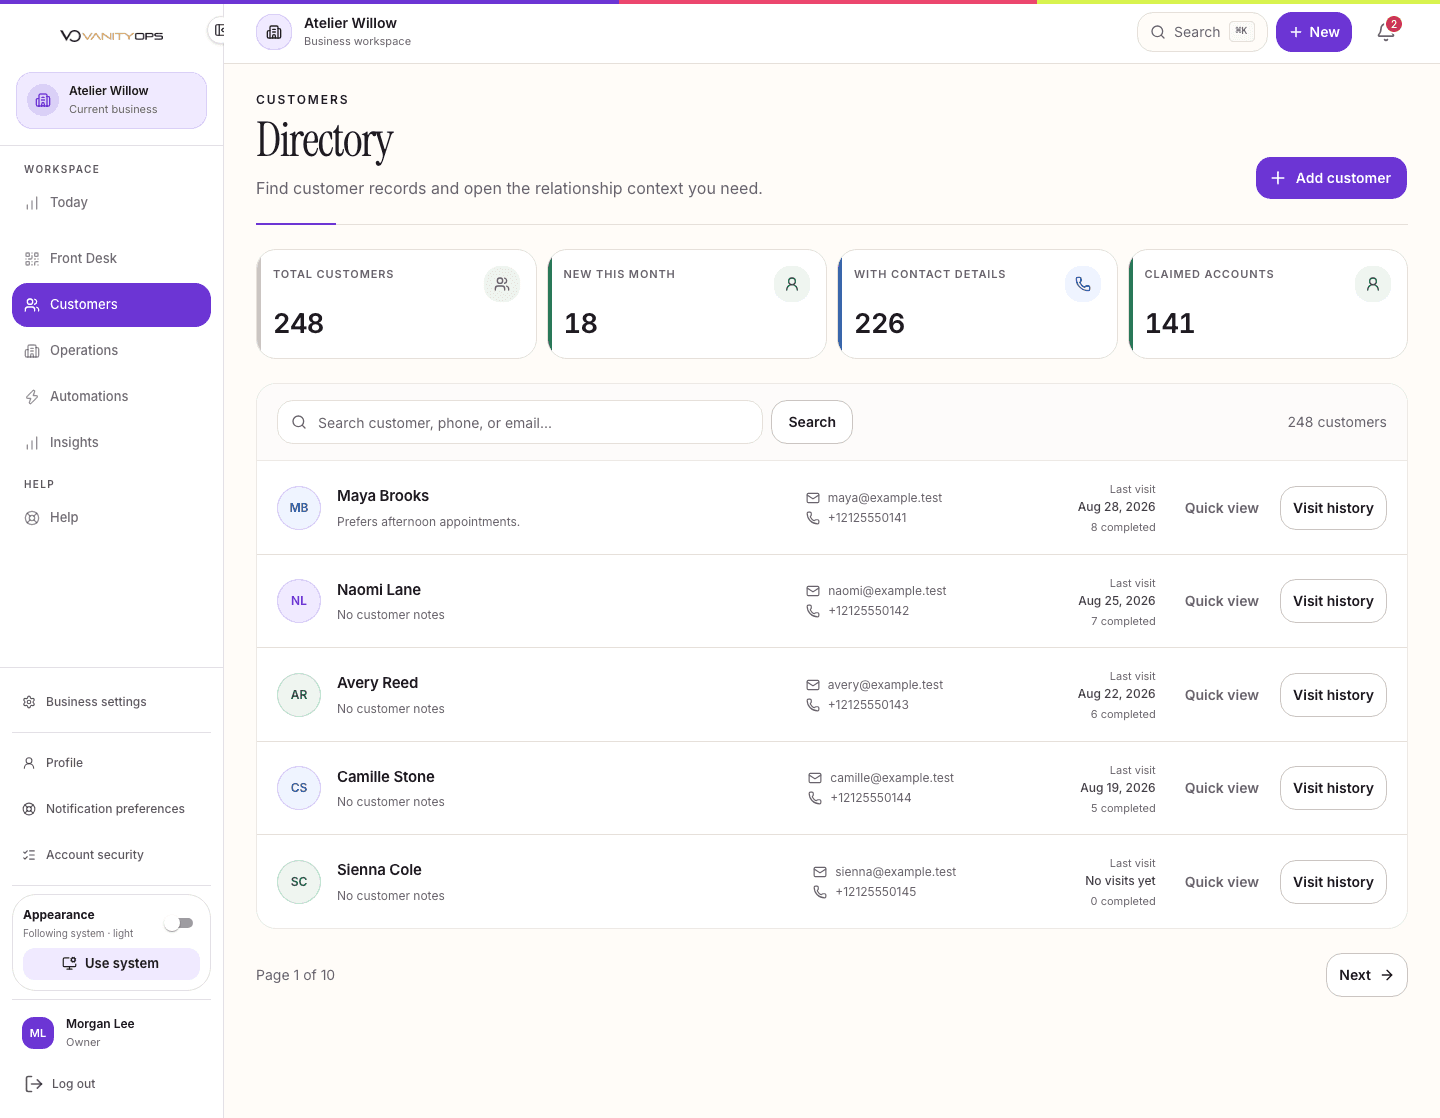Open Notification preferences

(x=111, y=809)
